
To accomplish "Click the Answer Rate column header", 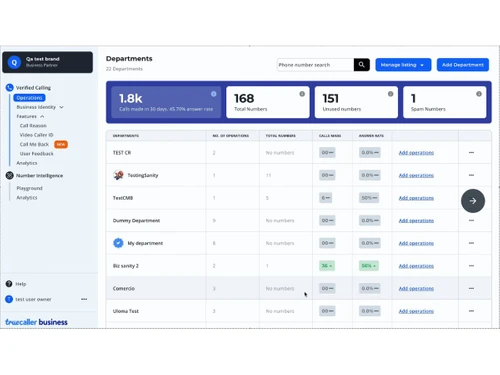I will pyautogui.click(x=371, y=136).
